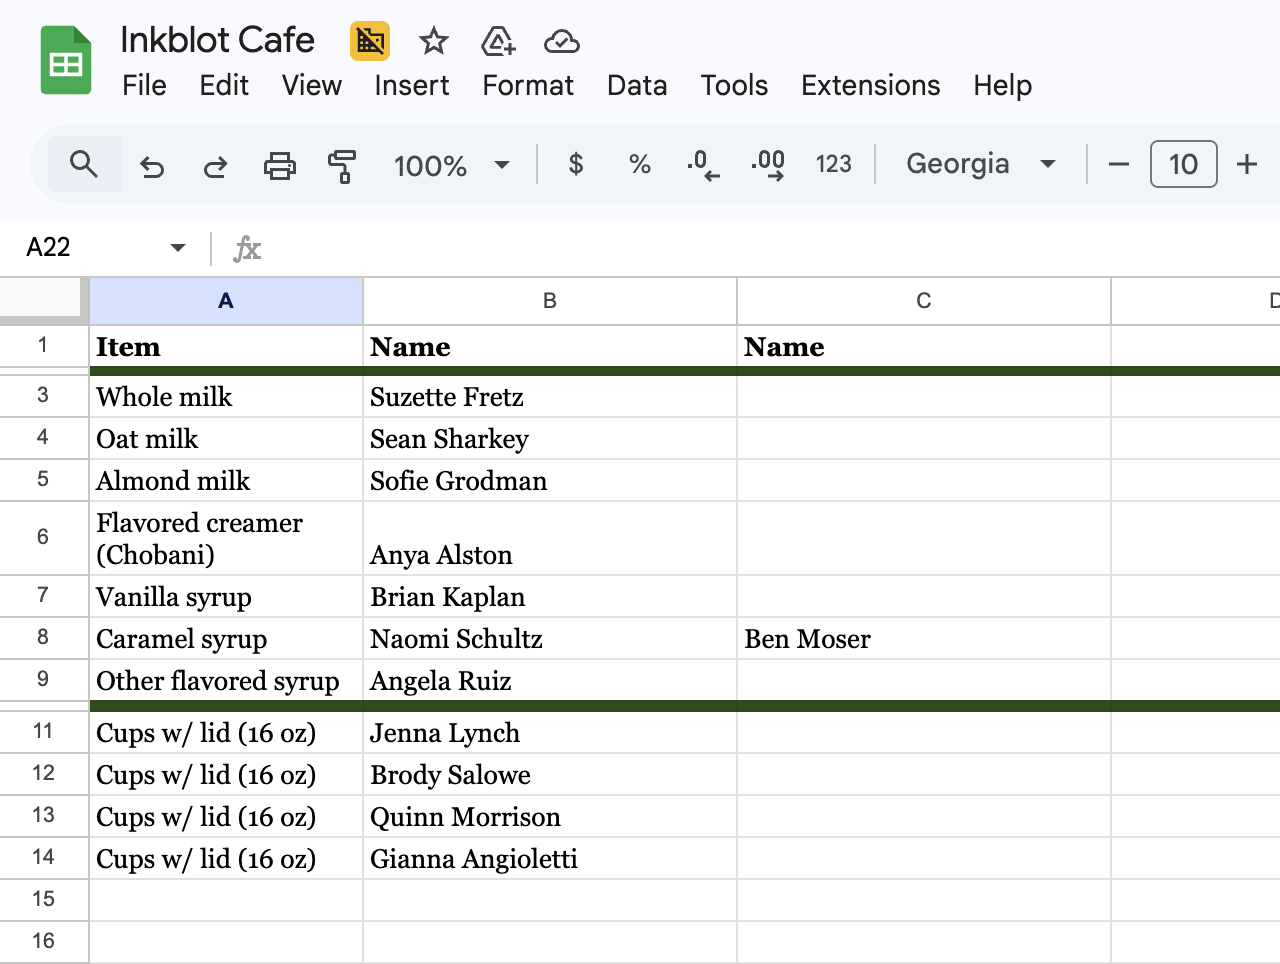
Task: Undo the last action
Action: pos(152,165)
